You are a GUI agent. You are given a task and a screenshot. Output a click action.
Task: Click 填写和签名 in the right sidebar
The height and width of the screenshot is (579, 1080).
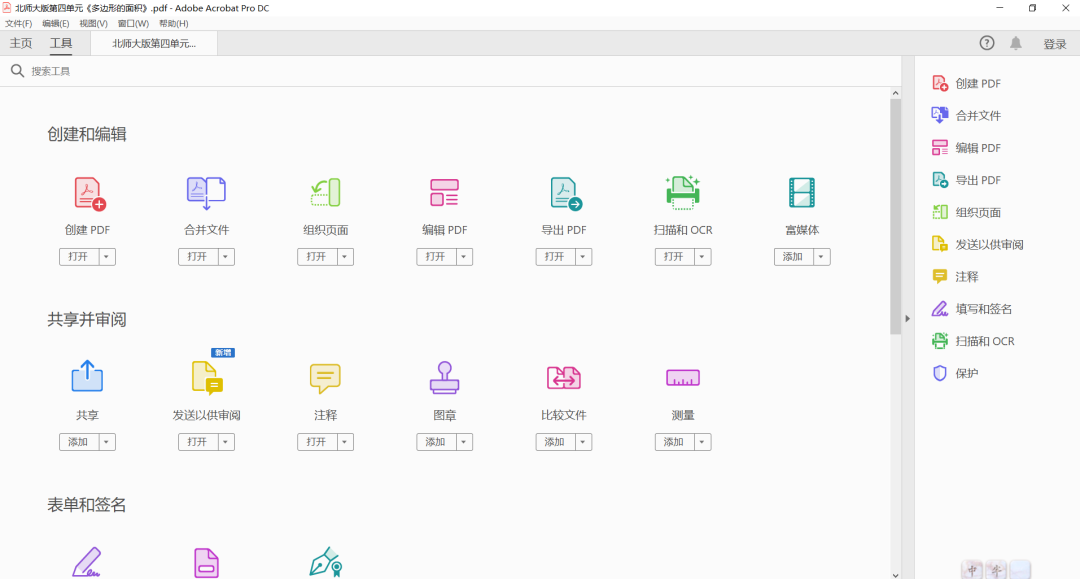972,309
